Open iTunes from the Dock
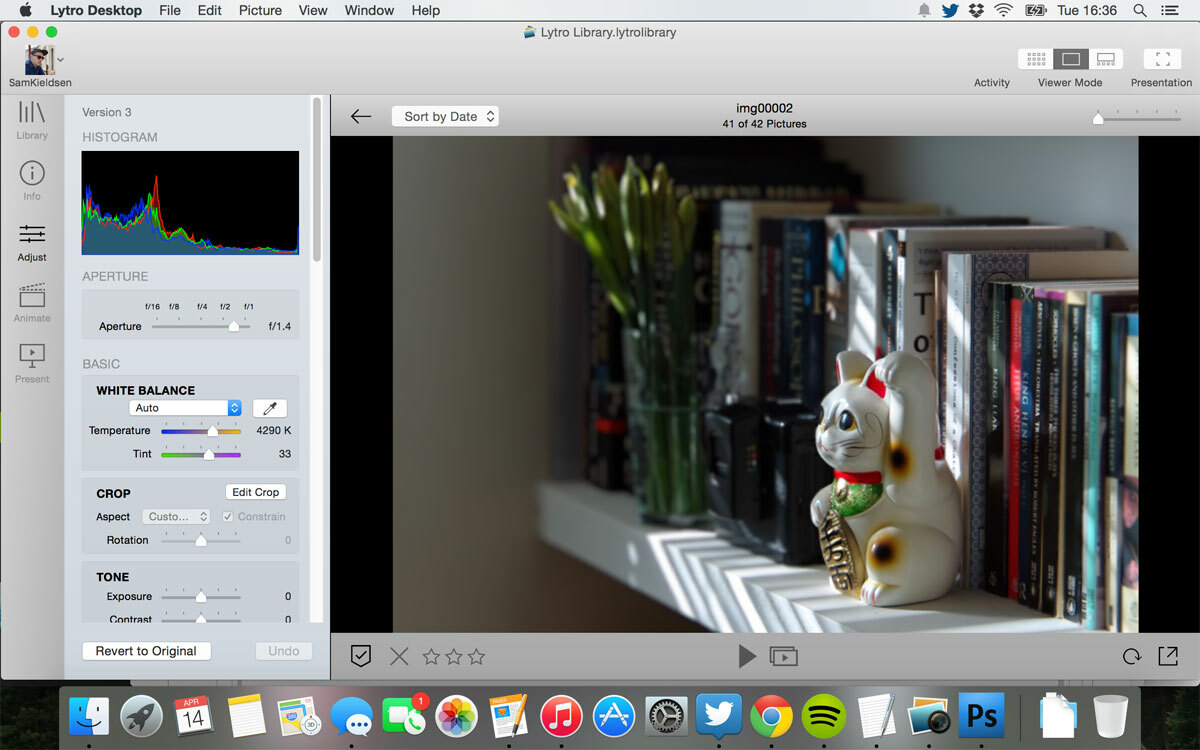The image size is (1200, 750). [561, 716]
